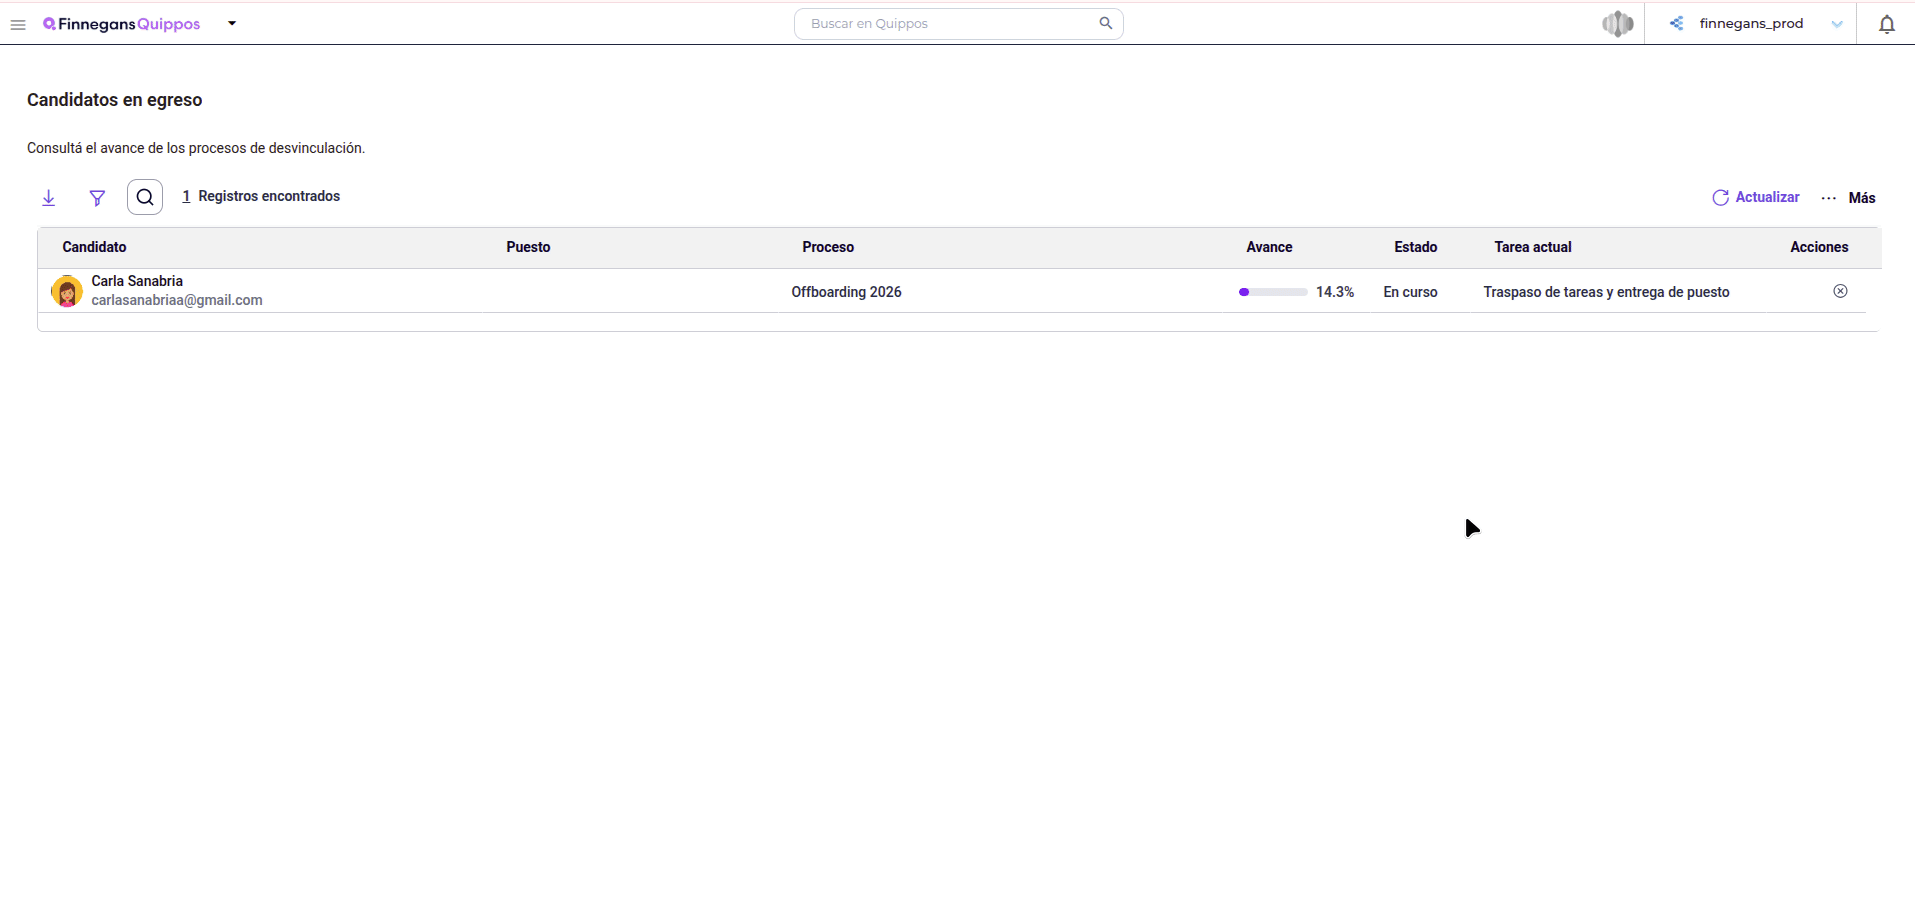Sort by the Candidato column header

click(x=94, y=247)
